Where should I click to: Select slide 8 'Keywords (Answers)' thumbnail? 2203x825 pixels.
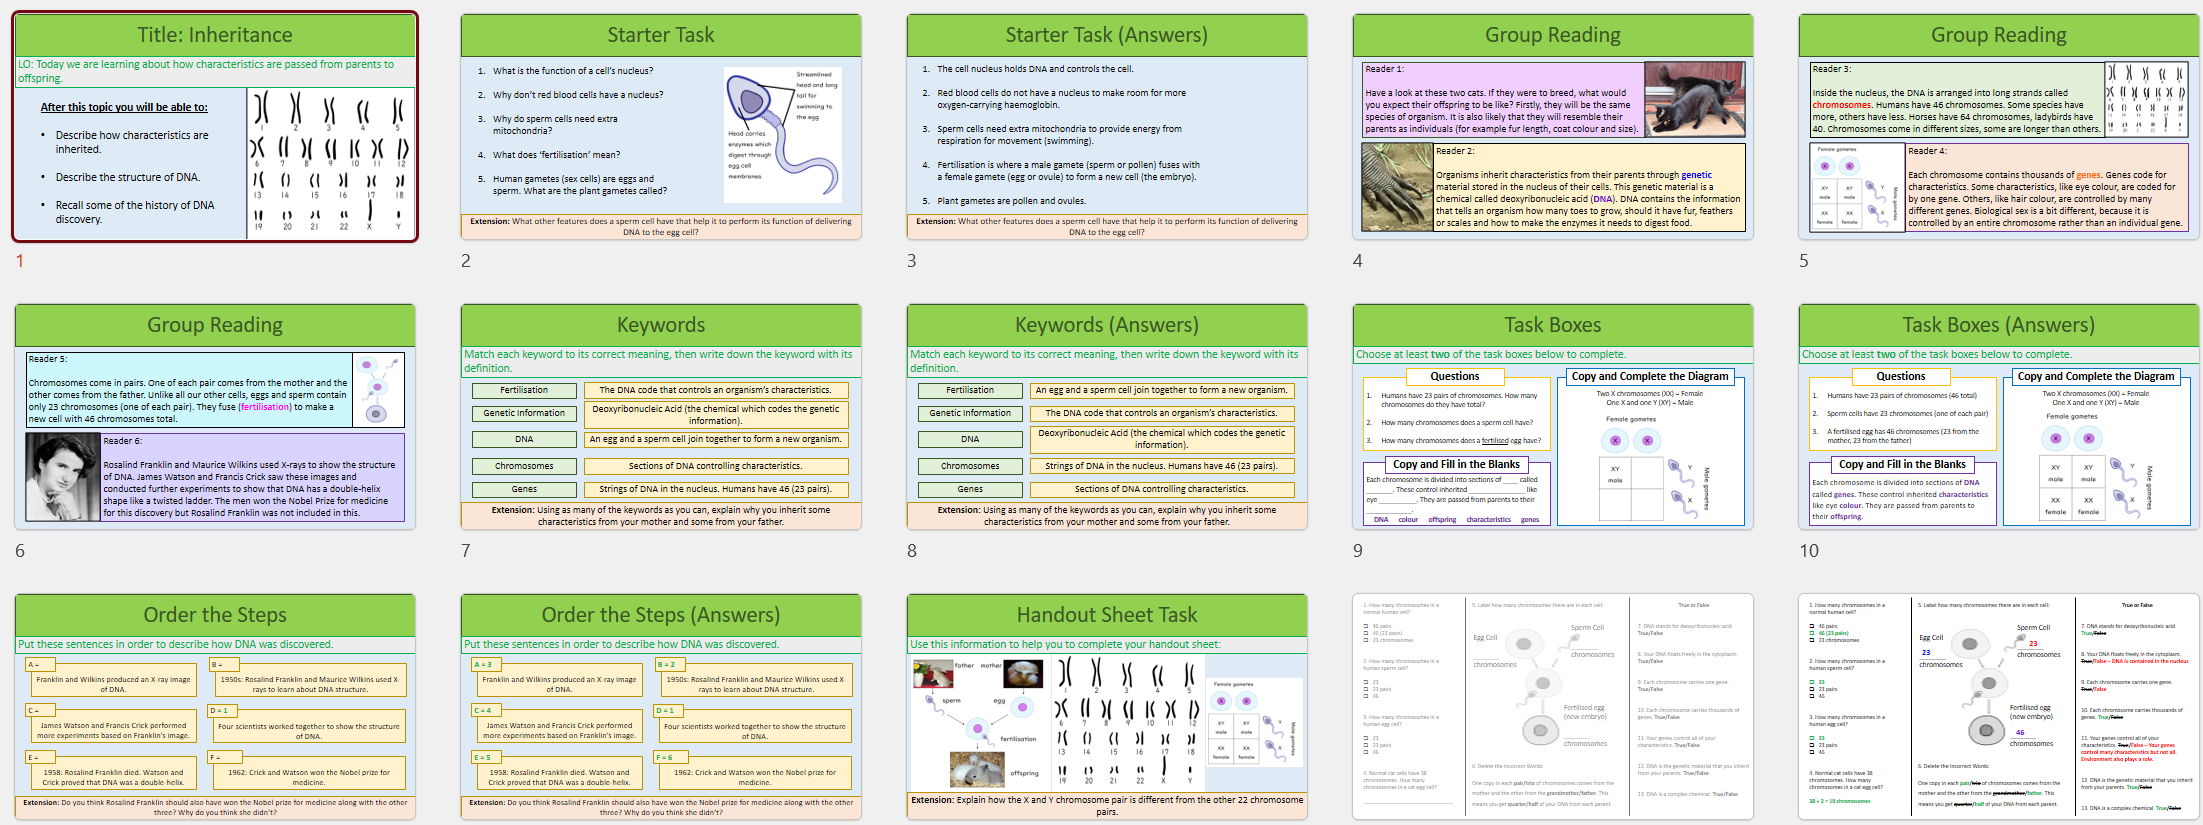pyautogui.click(x=1107, y=417)
